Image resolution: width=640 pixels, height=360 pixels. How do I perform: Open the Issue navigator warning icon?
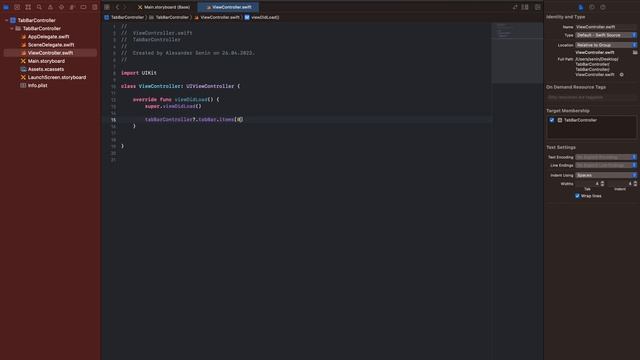[x=50, y=7]
